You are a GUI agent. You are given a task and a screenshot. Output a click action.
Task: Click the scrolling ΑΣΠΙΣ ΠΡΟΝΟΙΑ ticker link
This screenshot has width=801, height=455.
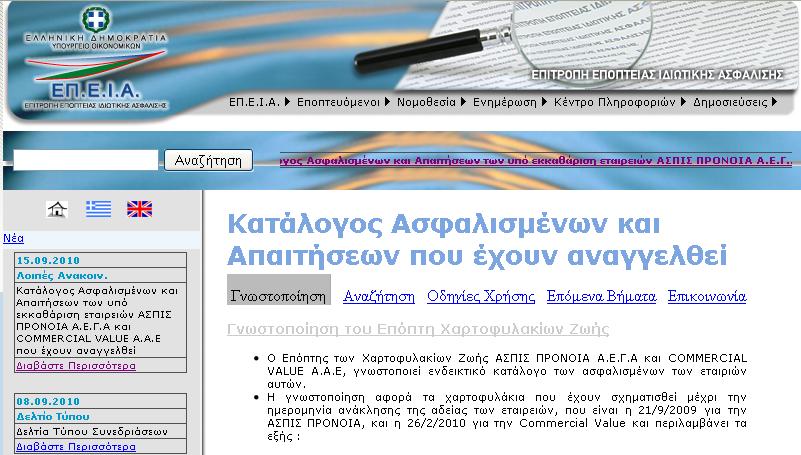[536, 160]
